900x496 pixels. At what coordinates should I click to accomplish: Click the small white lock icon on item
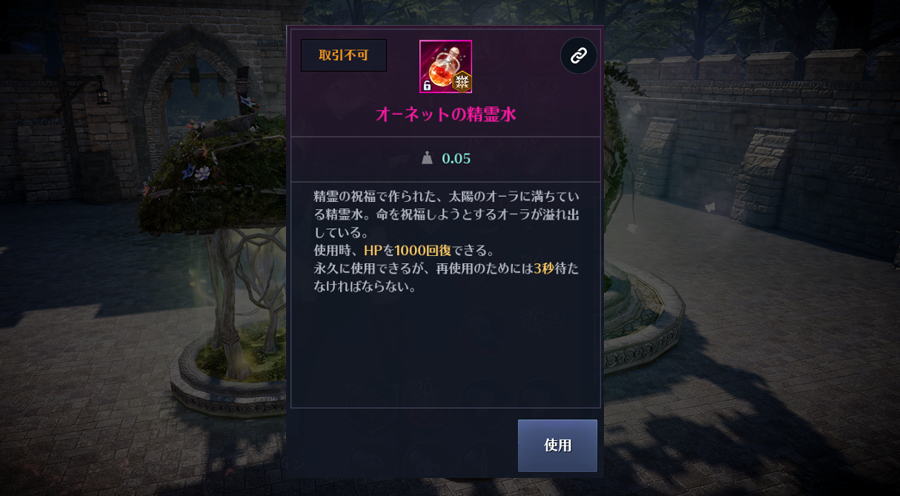click(427, 86)
